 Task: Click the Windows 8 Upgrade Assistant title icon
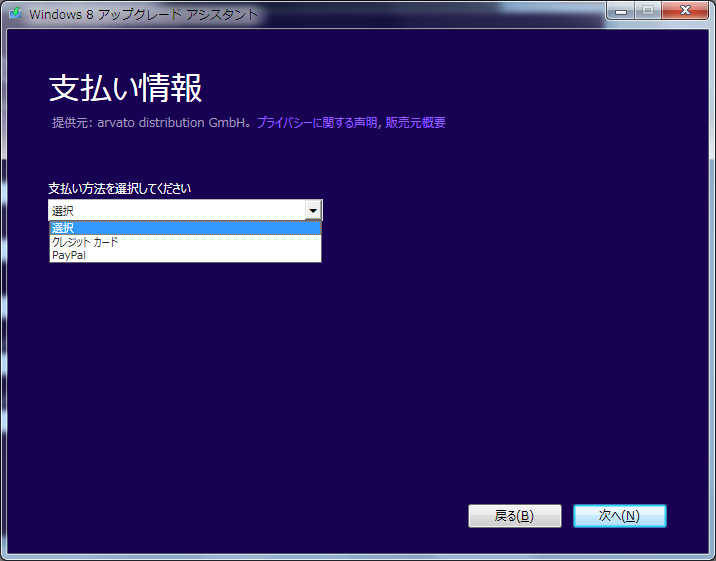point(16,13)
